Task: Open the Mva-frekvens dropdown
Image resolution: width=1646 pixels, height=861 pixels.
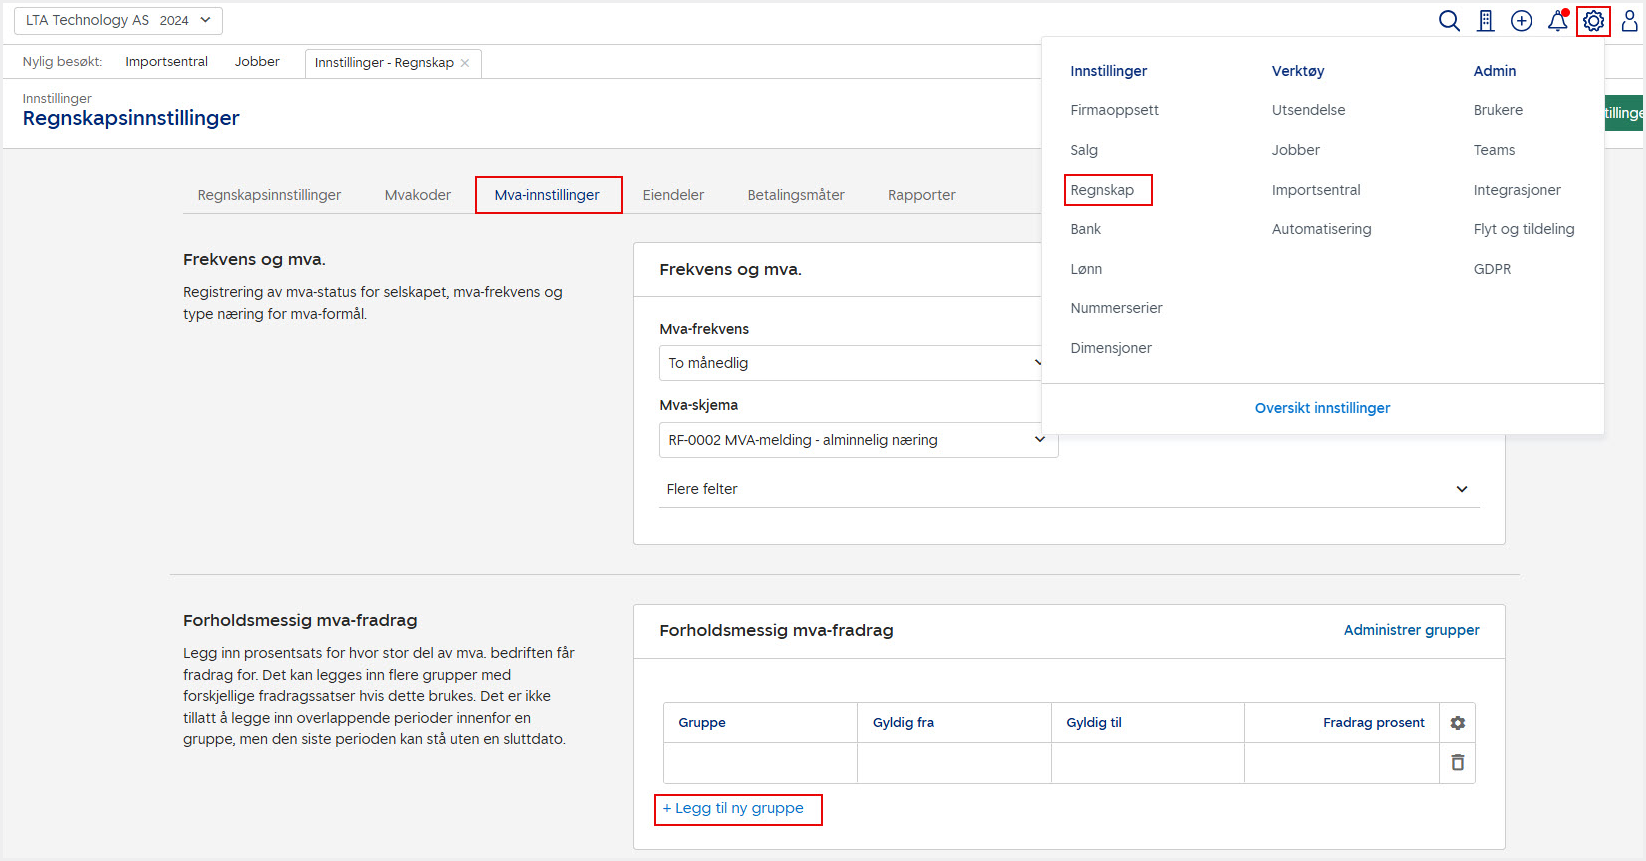Action: coord(850,363)
